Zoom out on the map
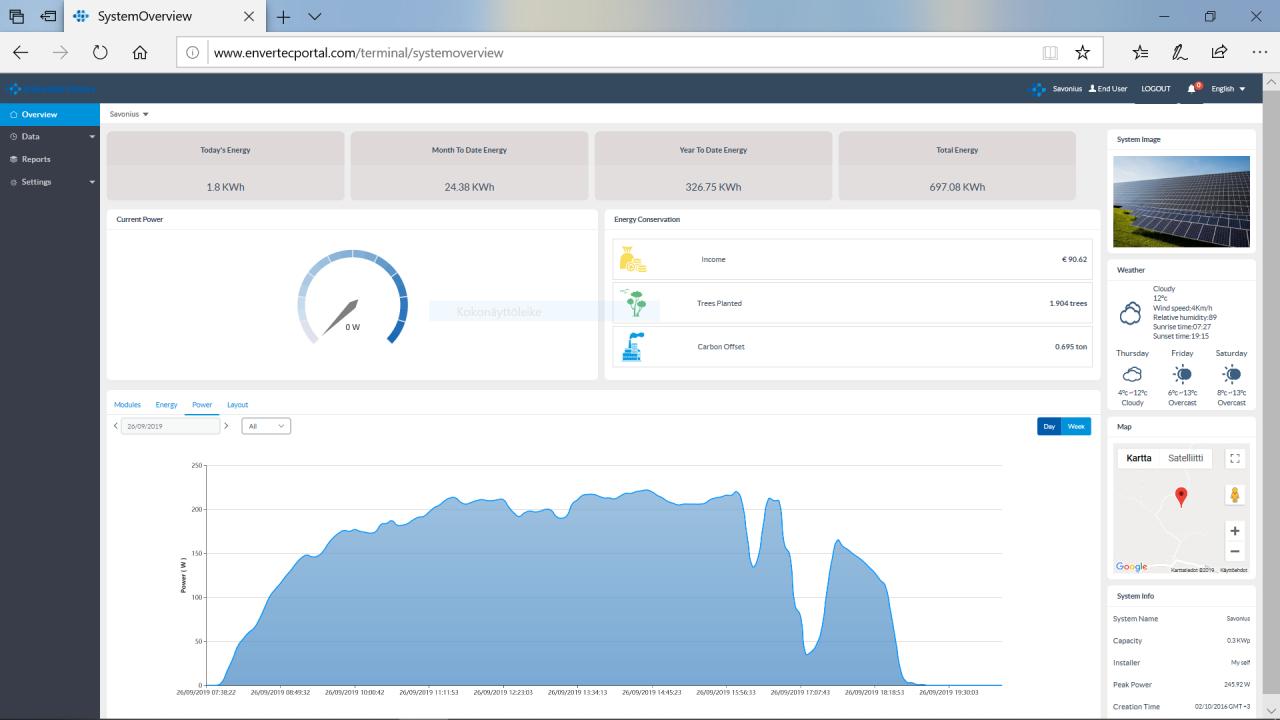Viewport: 1280px width, 720px height. click(1235, 551)
